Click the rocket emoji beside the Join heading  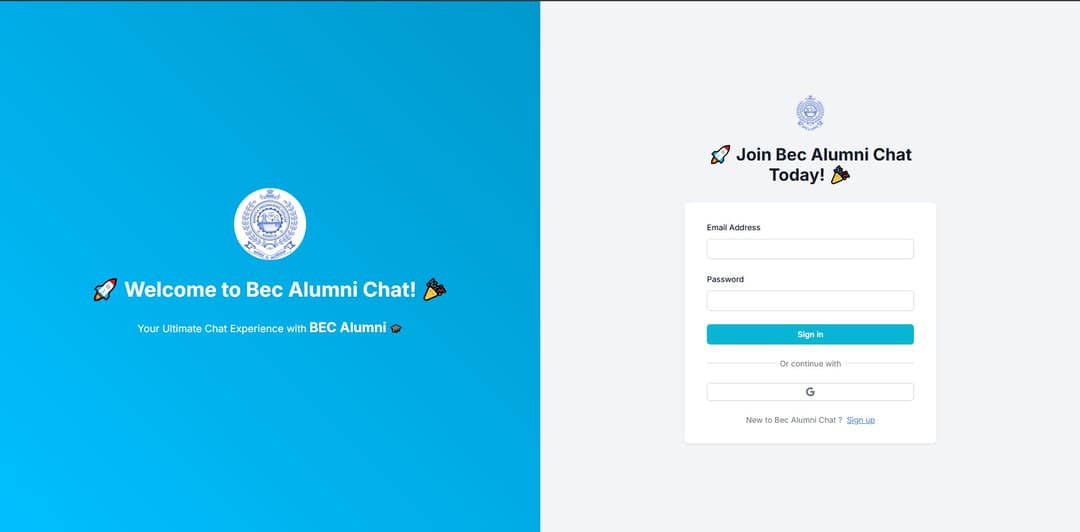coord(720,155)
